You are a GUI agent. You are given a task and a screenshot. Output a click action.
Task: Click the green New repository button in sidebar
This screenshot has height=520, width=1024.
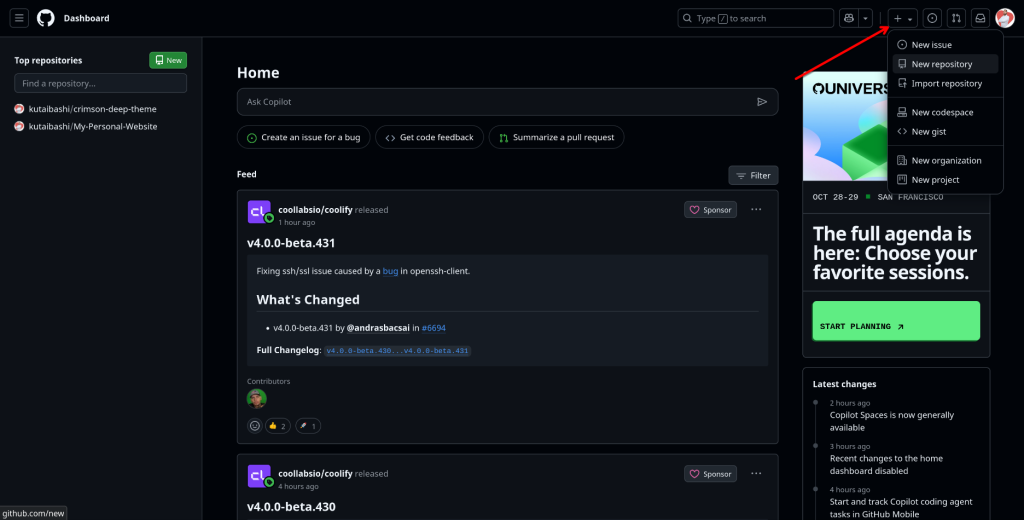(168, 60)
